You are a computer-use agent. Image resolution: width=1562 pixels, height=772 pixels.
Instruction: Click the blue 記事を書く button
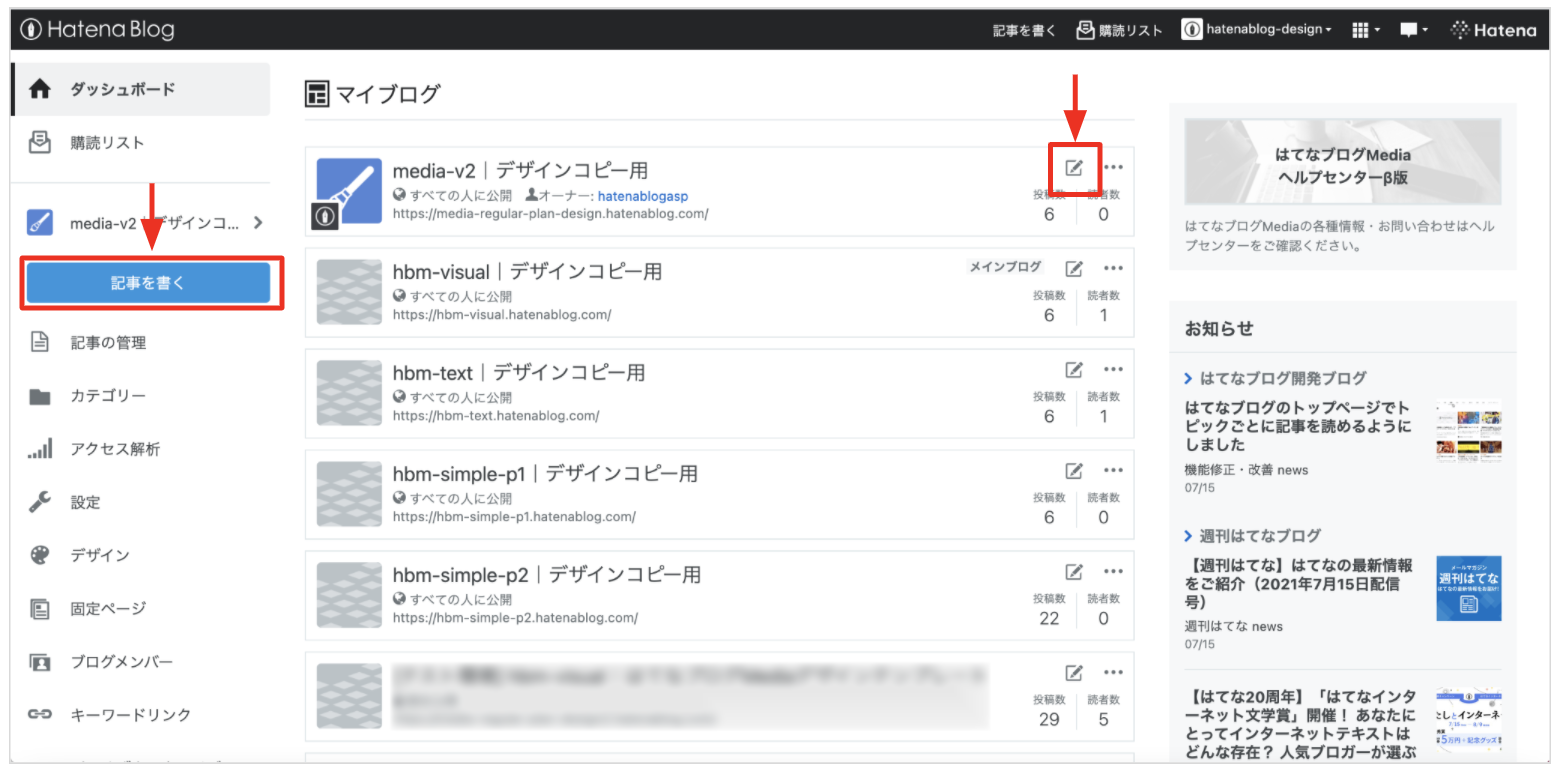[148, 283]
